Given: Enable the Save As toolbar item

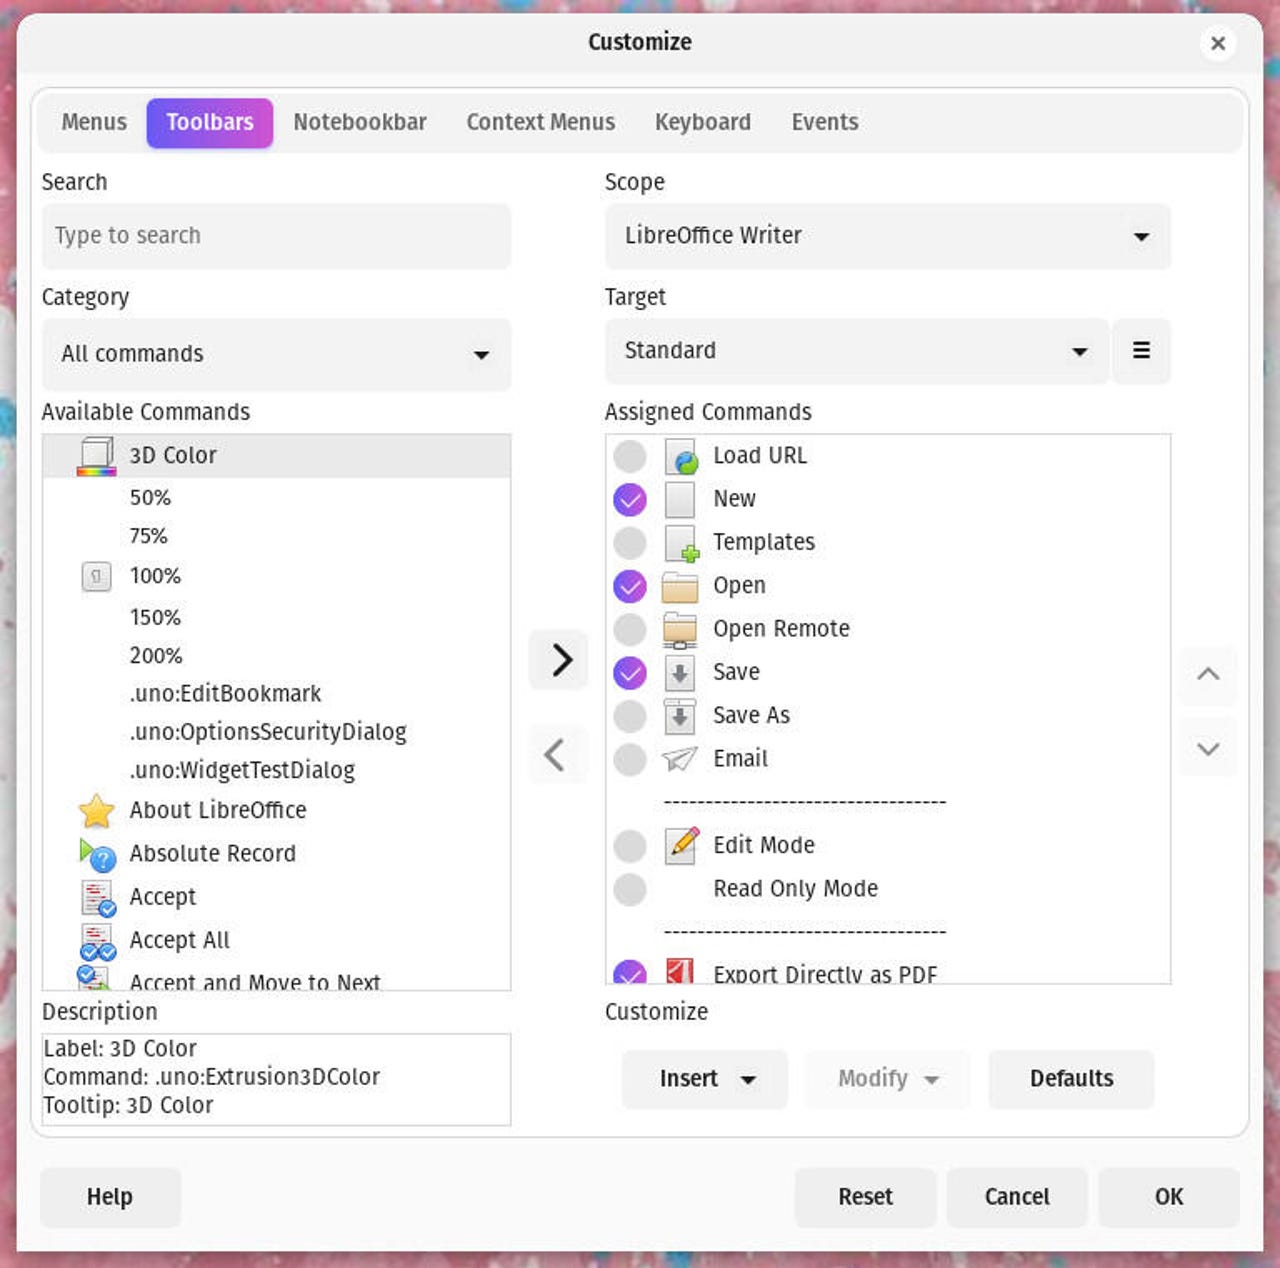Looking at the screenshot, I should point(630,716).
